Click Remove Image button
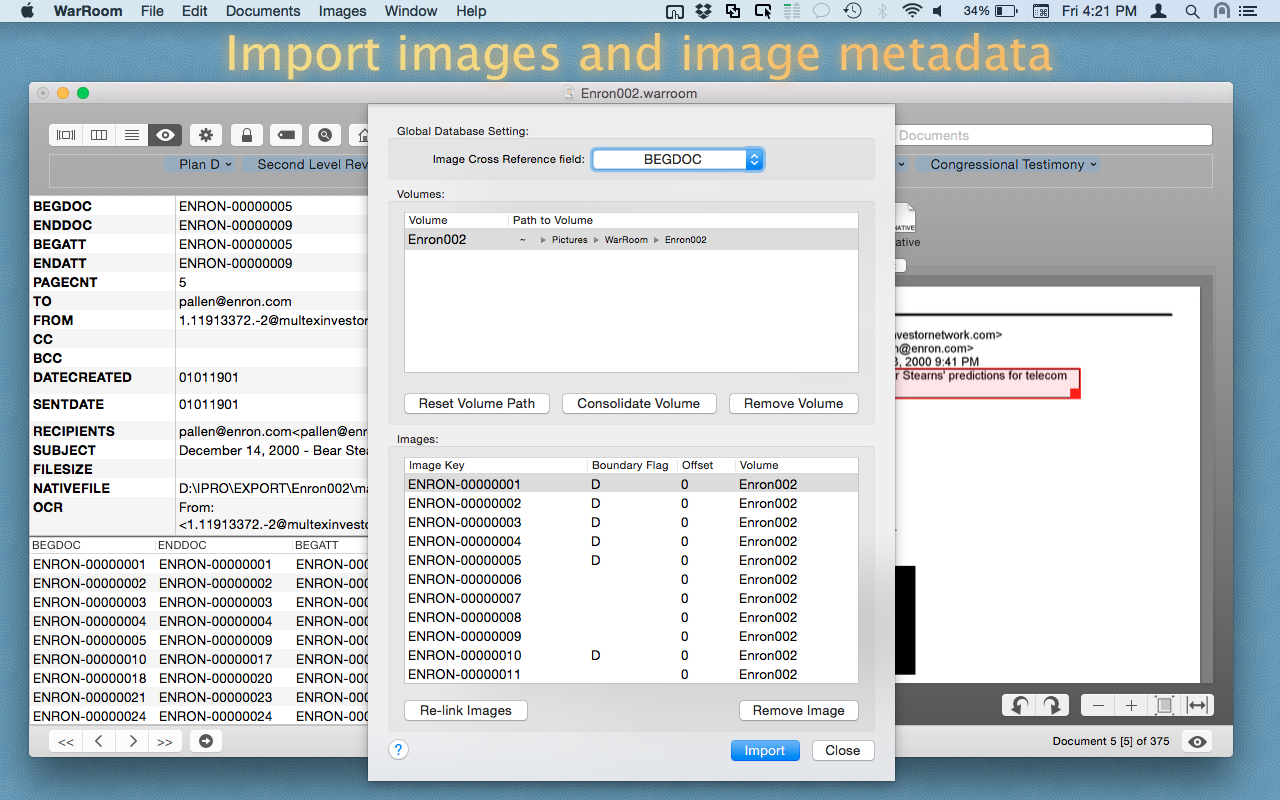The image size is (1280, 800). point(799,710)
